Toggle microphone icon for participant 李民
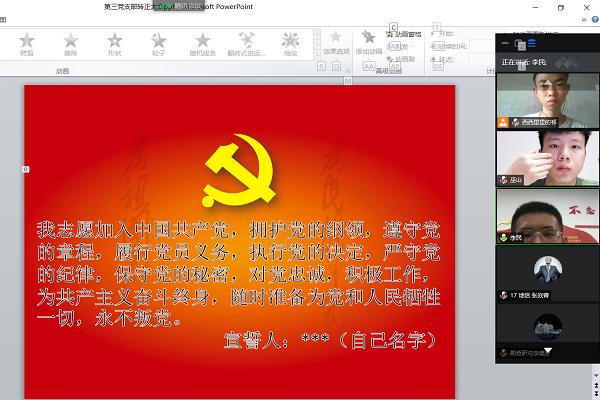600x400 pixels. coord(504,239)
